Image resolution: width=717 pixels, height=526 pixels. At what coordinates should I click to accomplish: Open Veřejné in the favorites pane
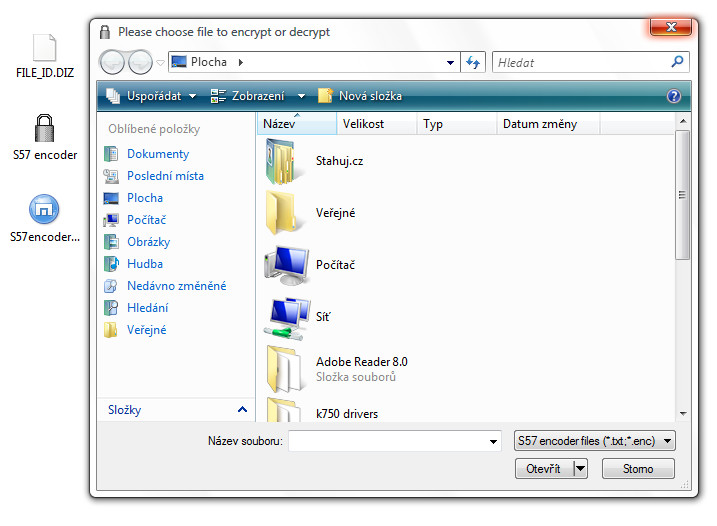146,329
